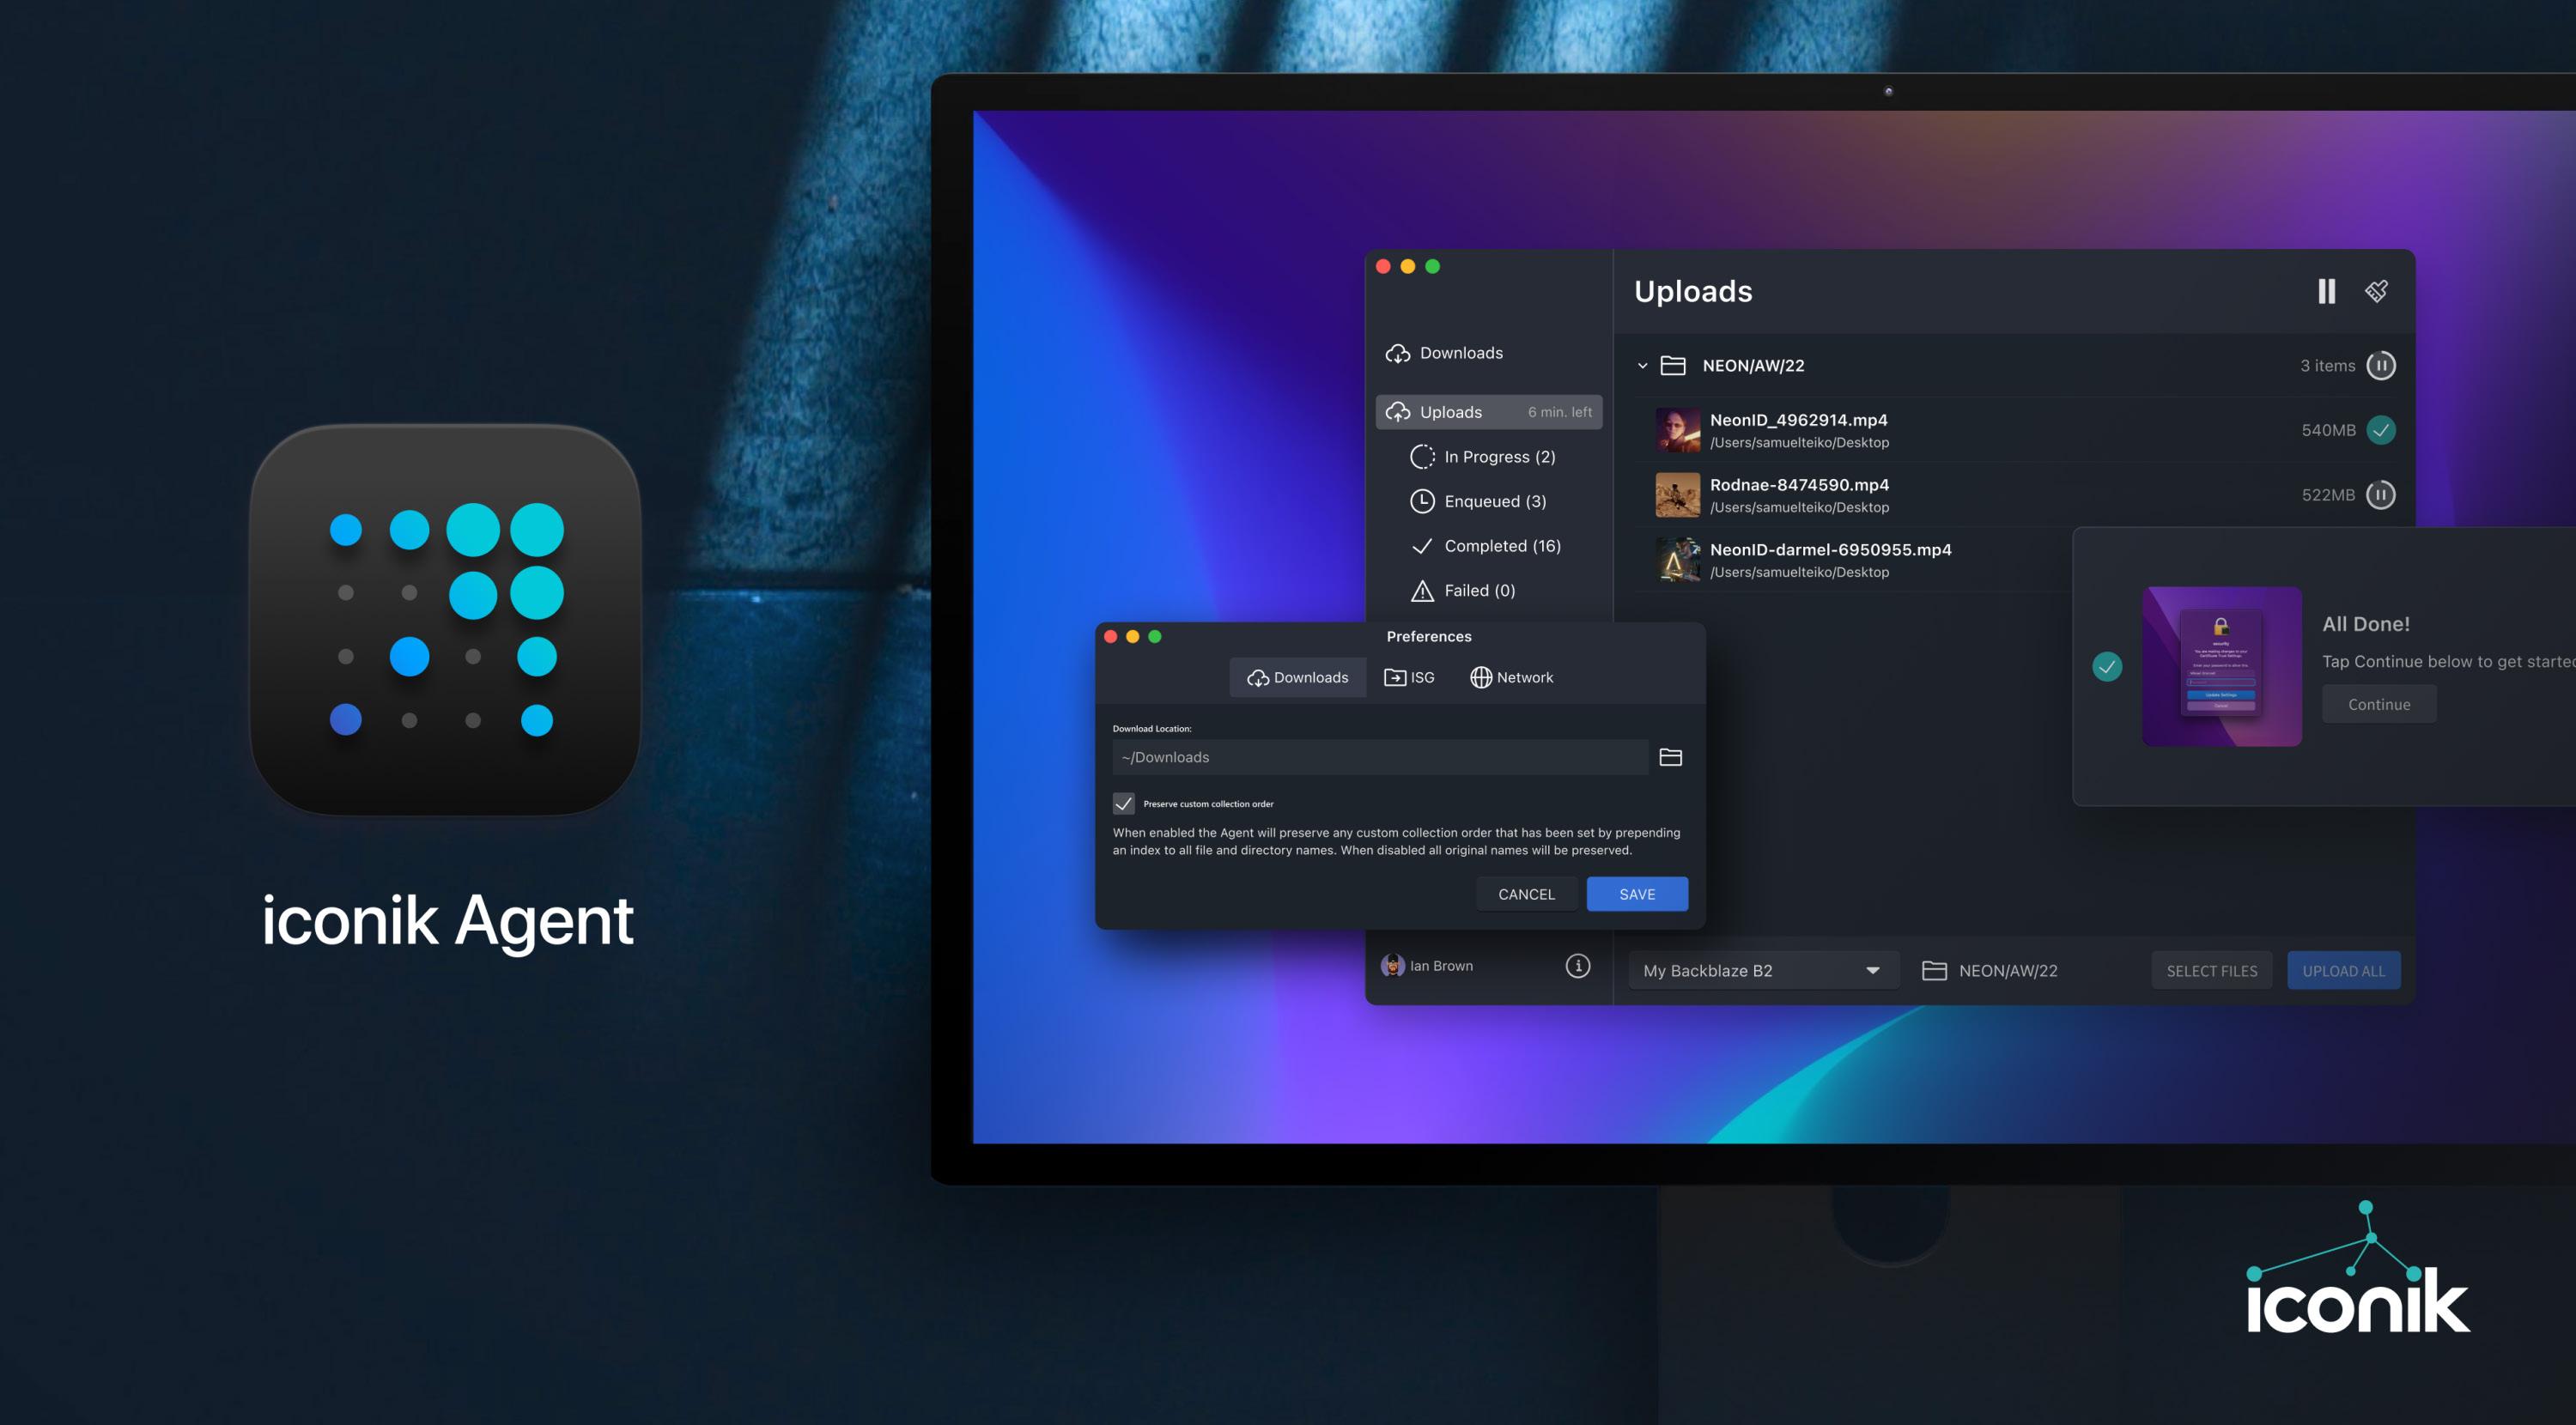Switch to the Network preferences tab

point(1511,677)
